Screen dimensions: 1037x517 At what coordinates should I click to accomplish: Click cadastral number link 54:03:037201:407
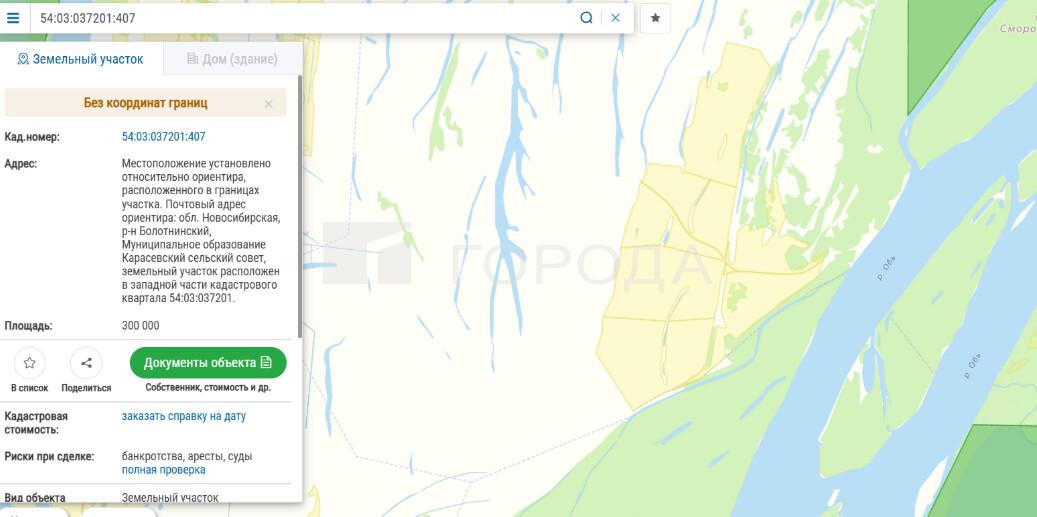click(x=163, y=137)
